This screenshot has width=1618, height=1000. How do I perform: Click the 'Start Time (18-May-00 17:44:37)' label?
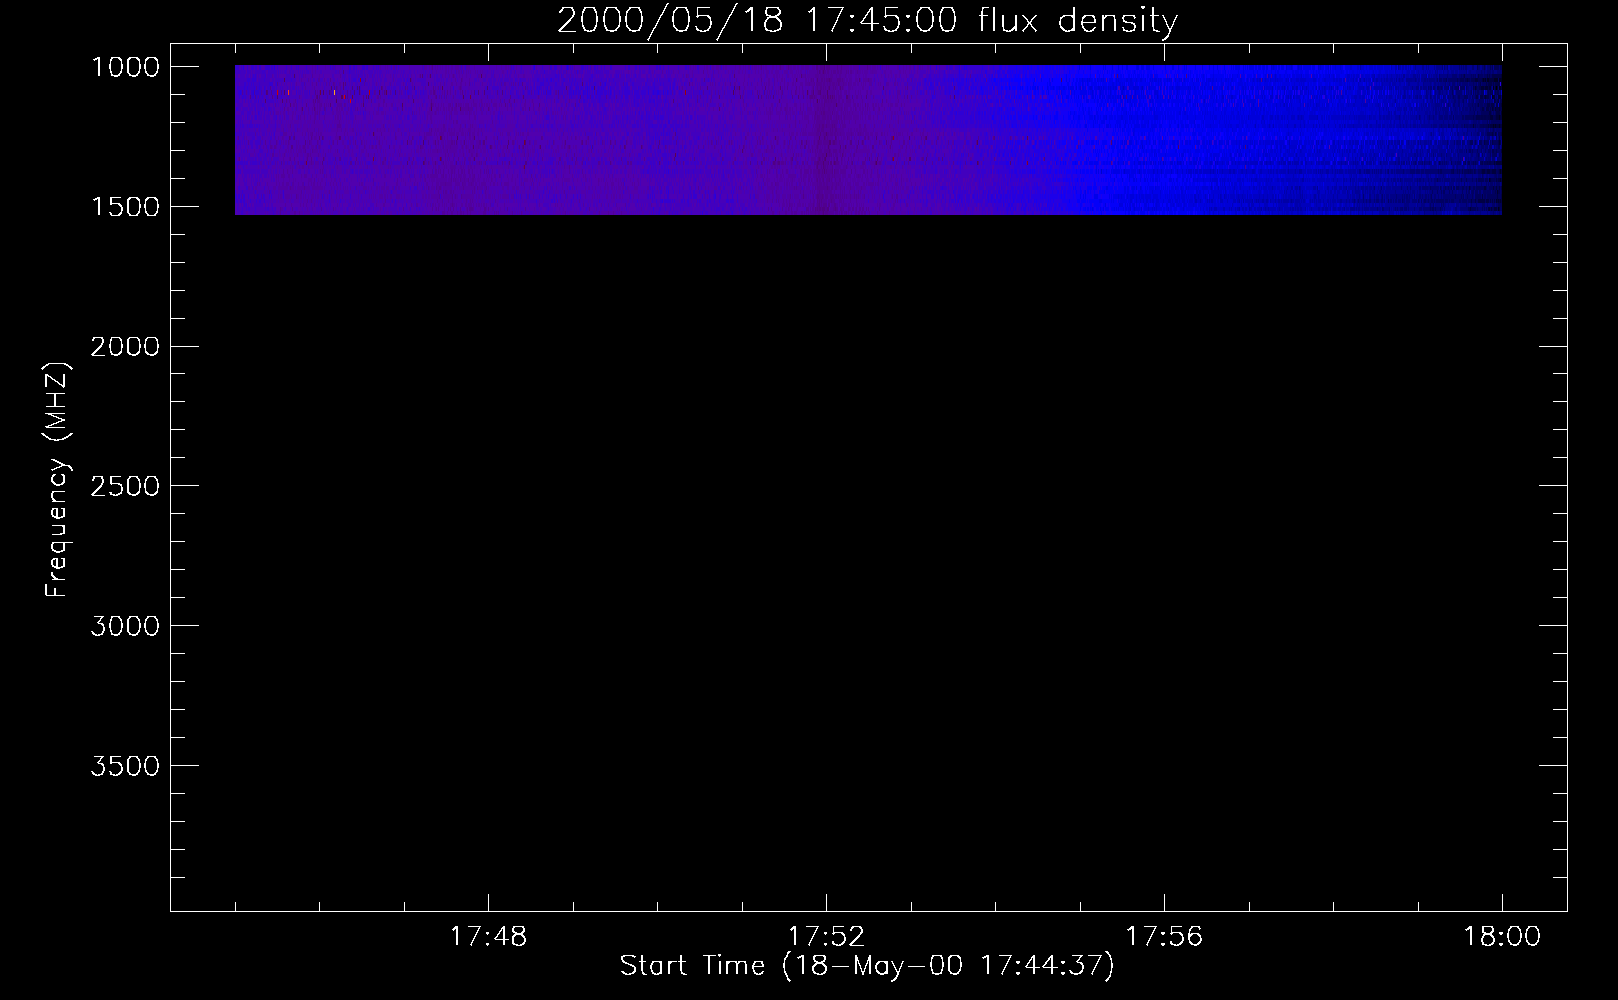click(x=867, y=966)
